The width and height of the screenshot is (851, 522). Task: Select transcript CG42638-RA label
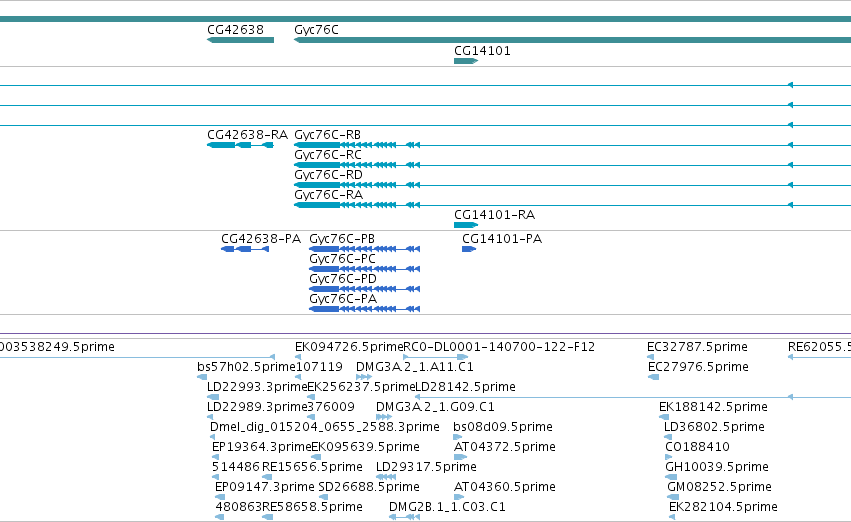click(247, 135)
